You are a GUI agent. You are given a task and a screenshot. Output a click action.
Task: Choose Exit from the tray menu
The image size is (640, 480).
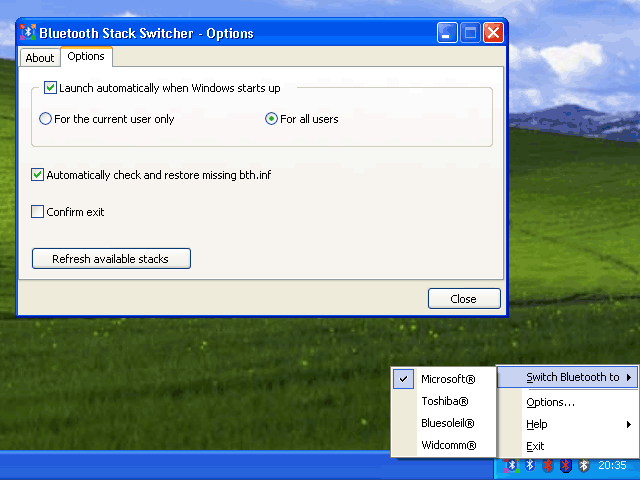click(567, 446)
